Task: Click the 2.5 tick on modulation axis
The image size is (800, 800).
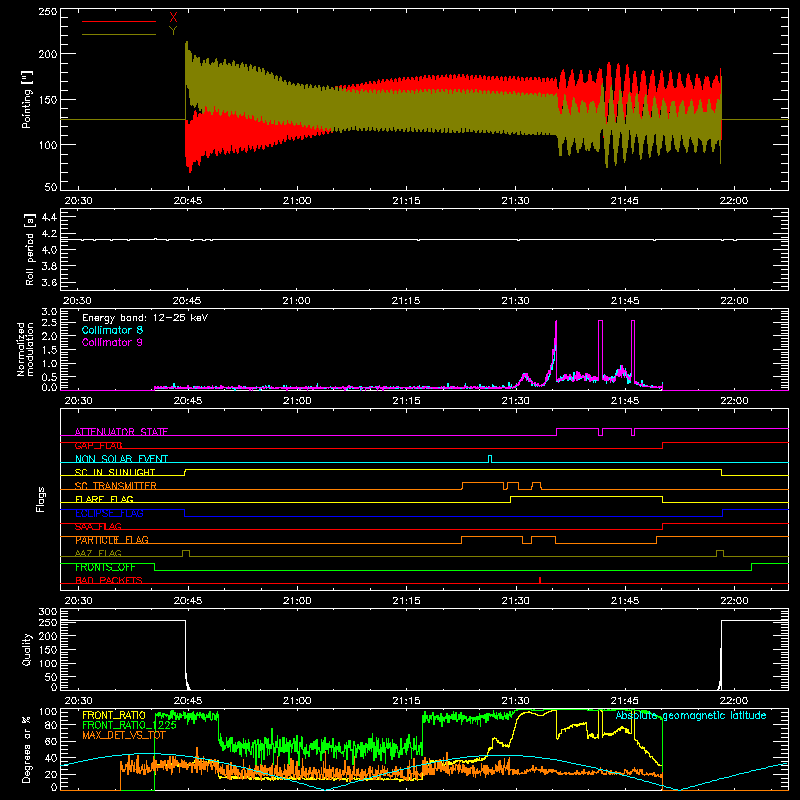Action: 49,323
